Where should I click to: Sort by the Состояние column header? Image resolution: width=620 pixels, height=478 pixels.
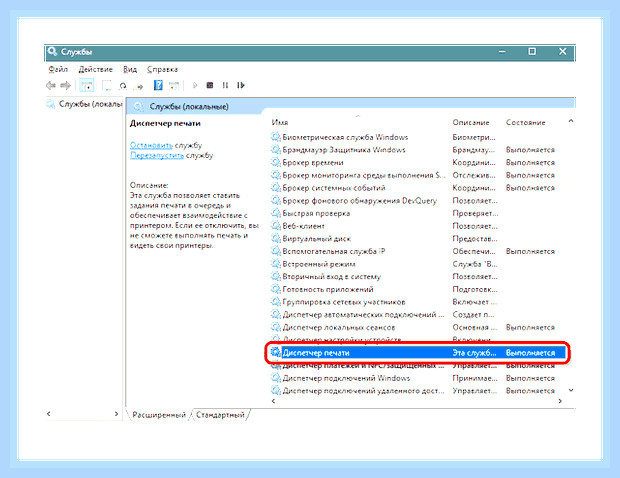(x=525, y=123)
